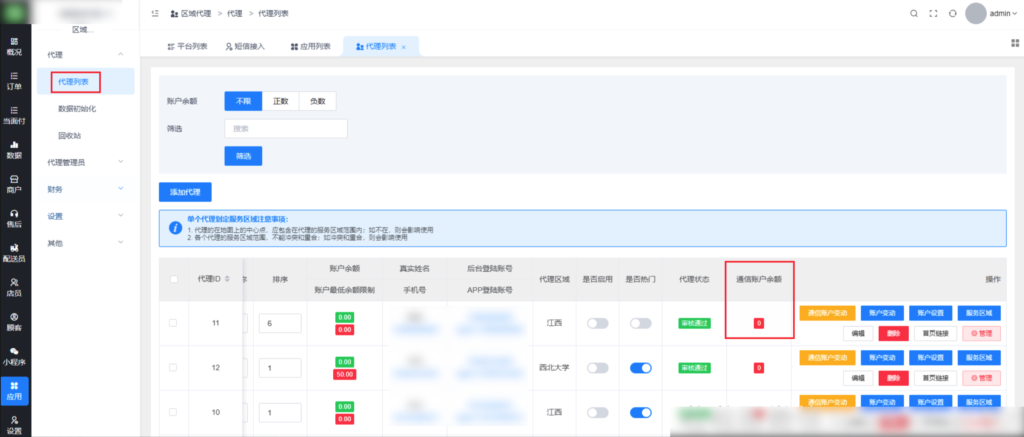The width and height of the screenshot is (1024, 437).
Task: Collapse the 代理 menu group
Action: click(86, 55)
